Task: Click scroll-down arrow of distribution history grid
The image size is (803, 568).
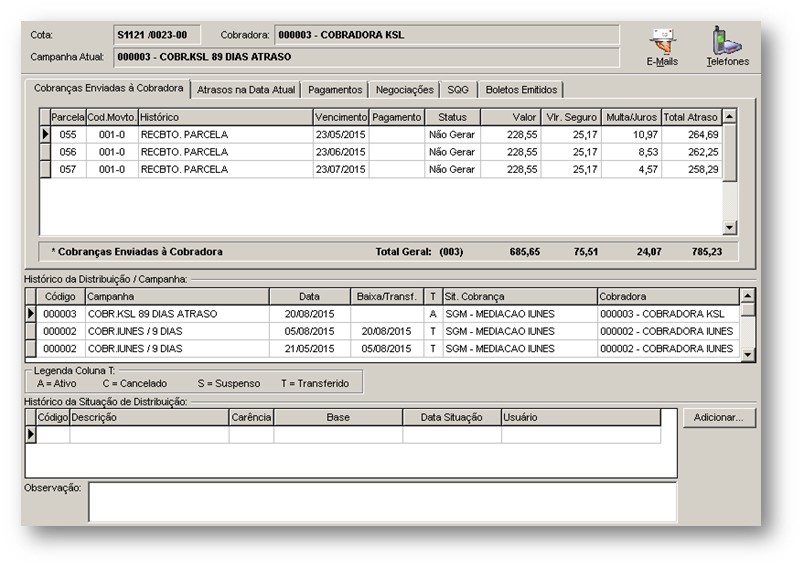Action: click(x=747, y=354)
